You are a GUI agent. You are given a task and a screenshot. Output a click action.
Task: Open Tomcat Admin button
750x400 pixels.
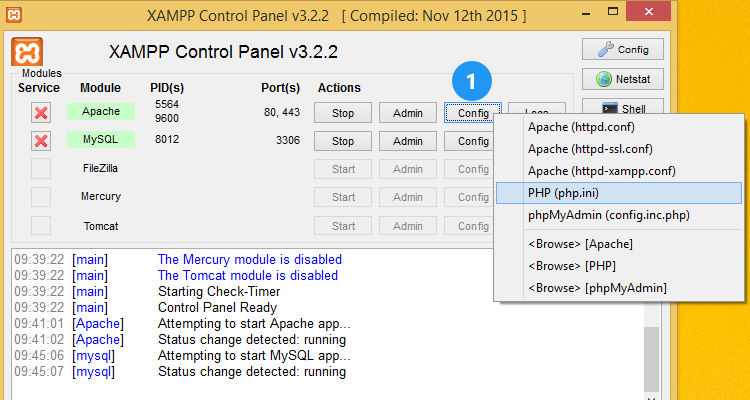pyautogui.click(x=408, y=225)
